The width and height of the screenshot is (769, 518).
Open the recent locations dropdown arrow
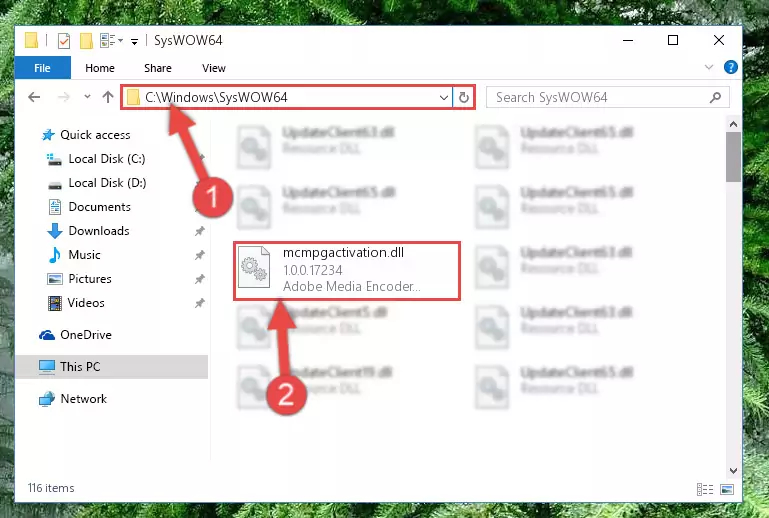pyautogui.click(x=87, y=97)
